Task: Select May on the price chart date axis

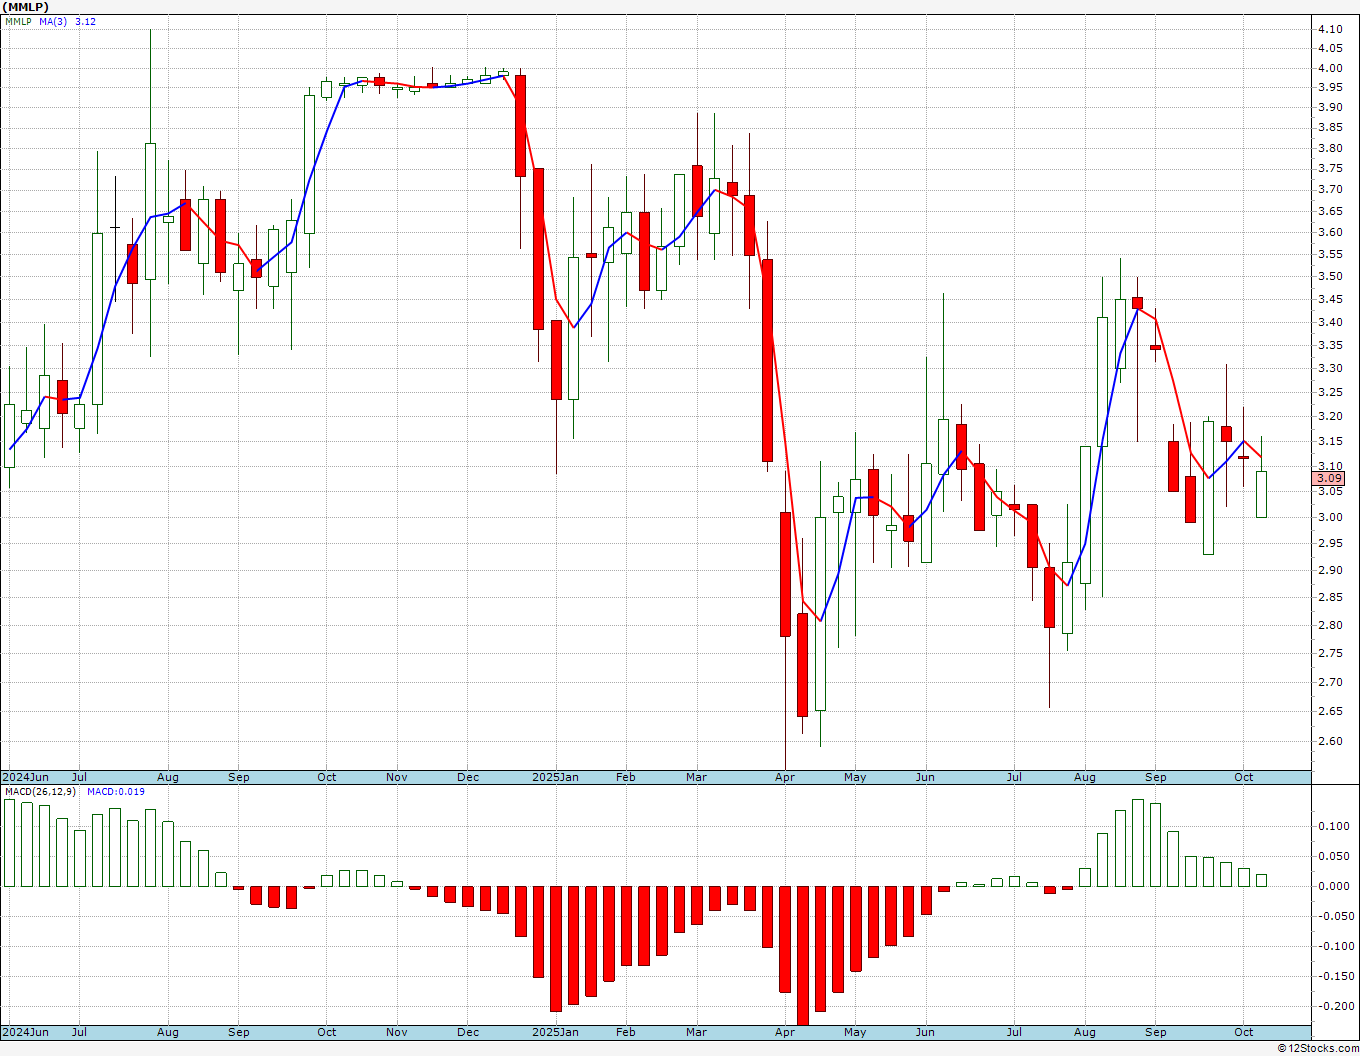Action: 855,777
